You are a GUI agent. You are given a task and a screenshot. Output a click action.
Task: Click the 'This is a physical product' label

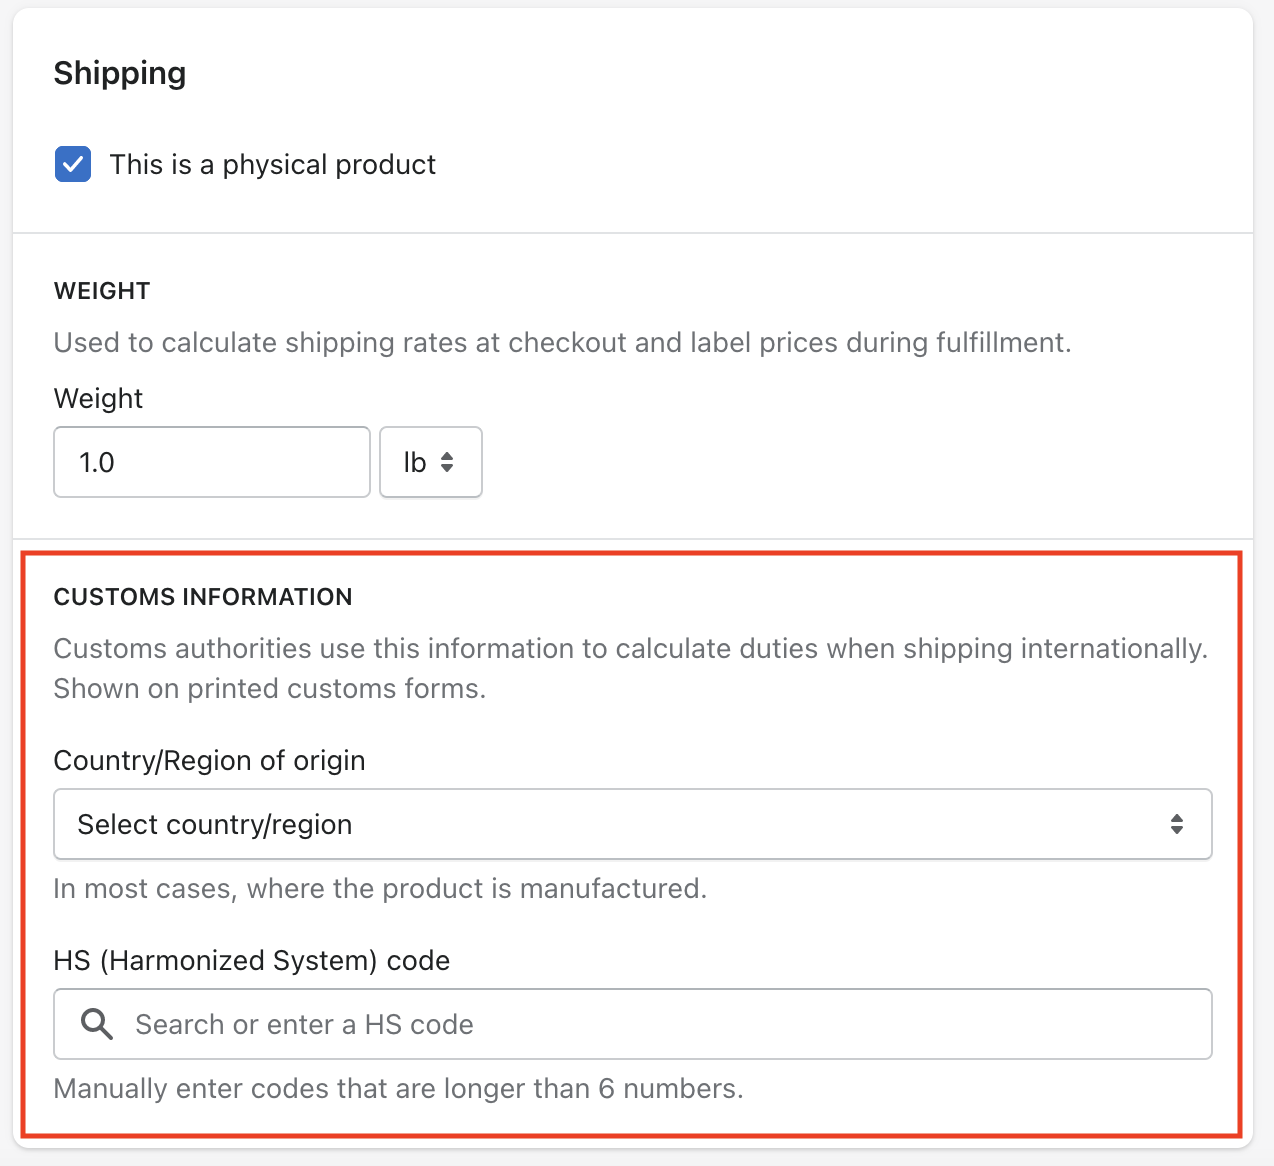[x=273, y=164]
